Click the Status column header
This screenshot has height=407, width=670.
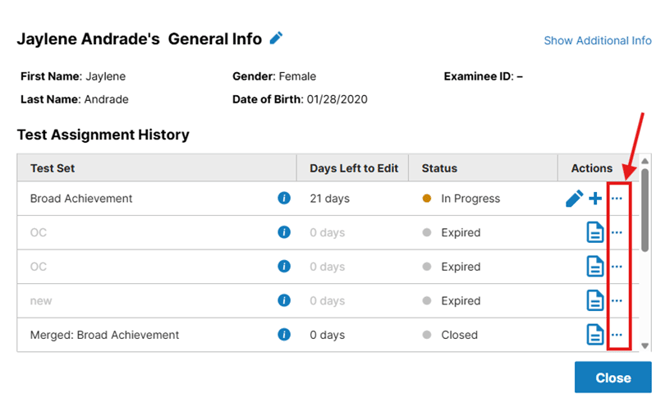(x=439, y=168)
